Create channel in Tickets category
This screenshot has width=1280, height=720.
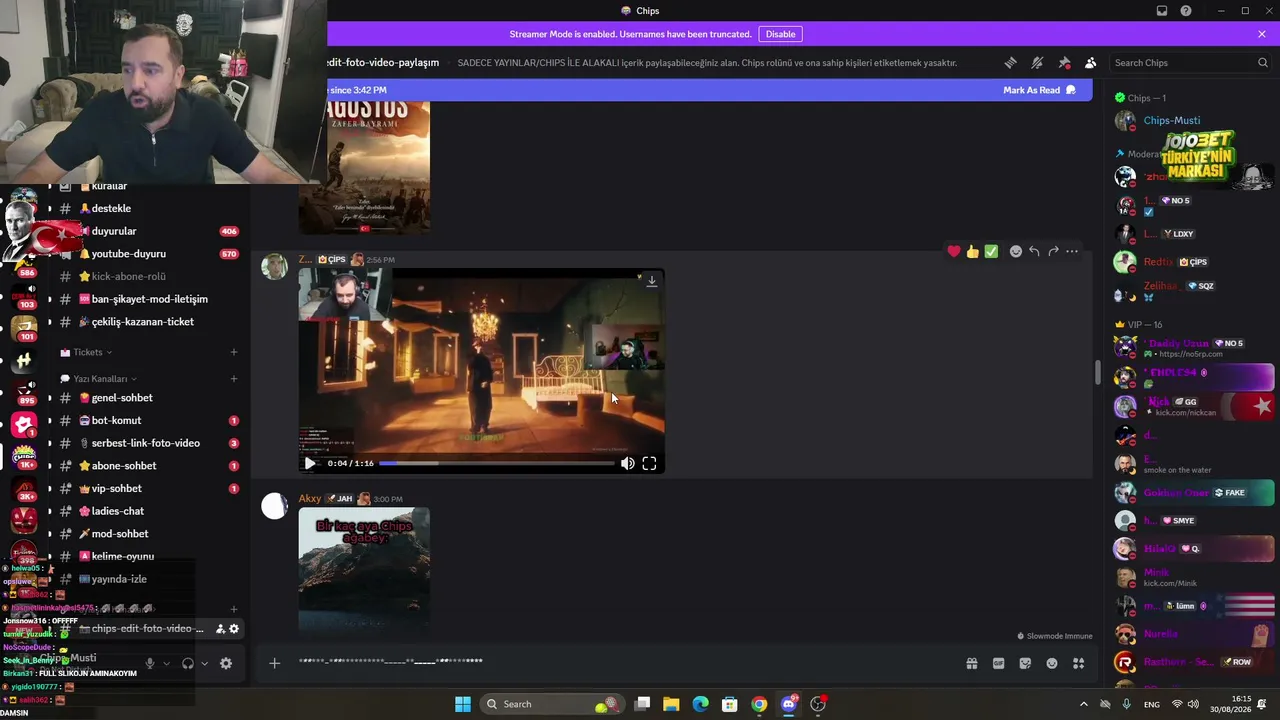click(x=234, y=352)
